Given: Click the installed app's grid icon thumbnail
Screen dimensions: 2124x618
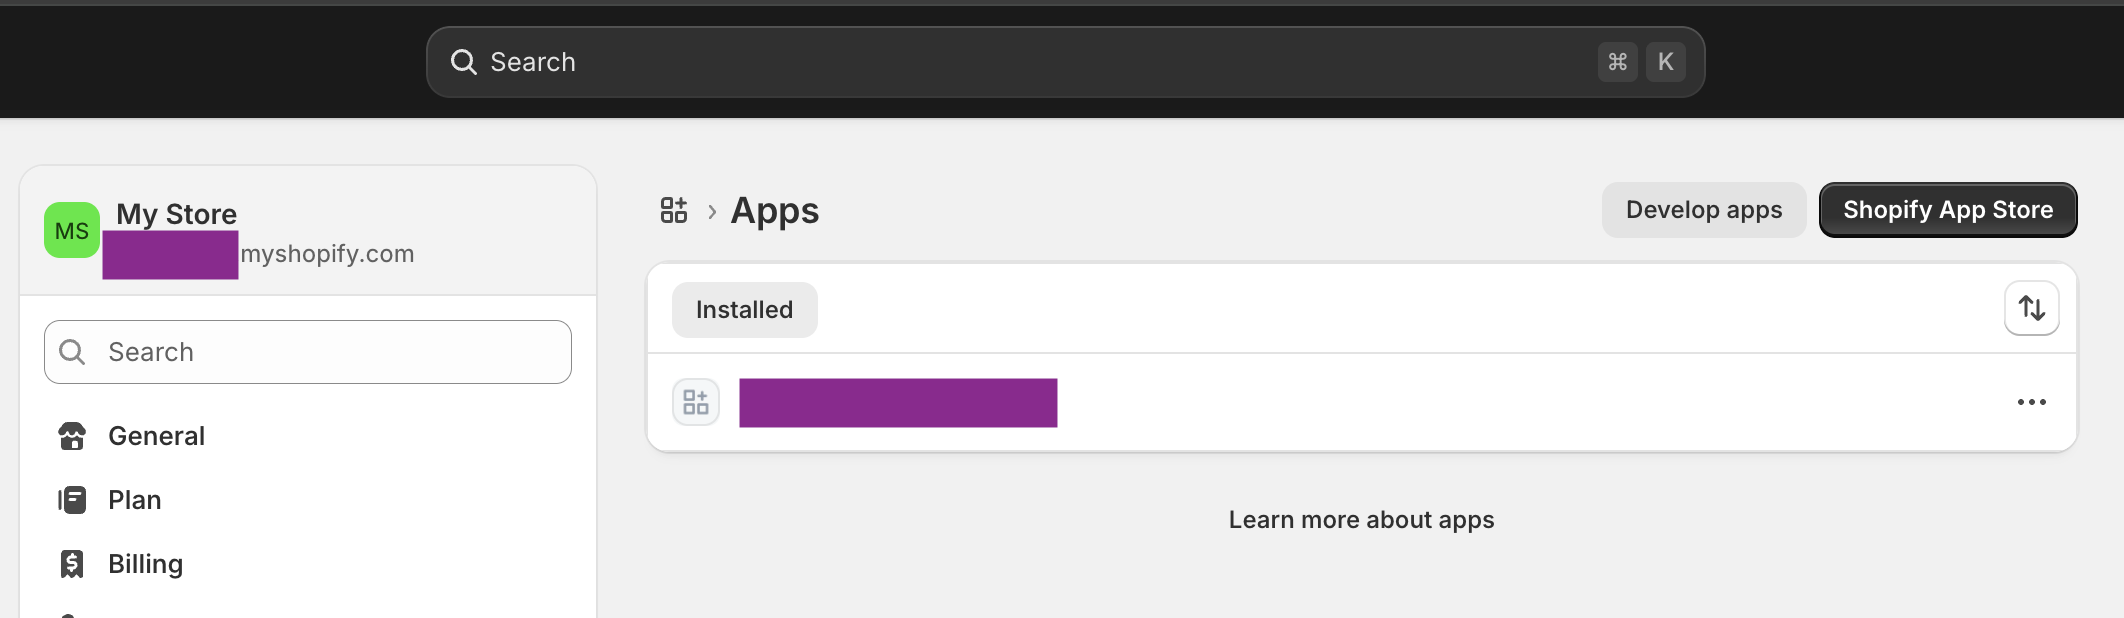Looking at the screenshot, I should point(696,402).
